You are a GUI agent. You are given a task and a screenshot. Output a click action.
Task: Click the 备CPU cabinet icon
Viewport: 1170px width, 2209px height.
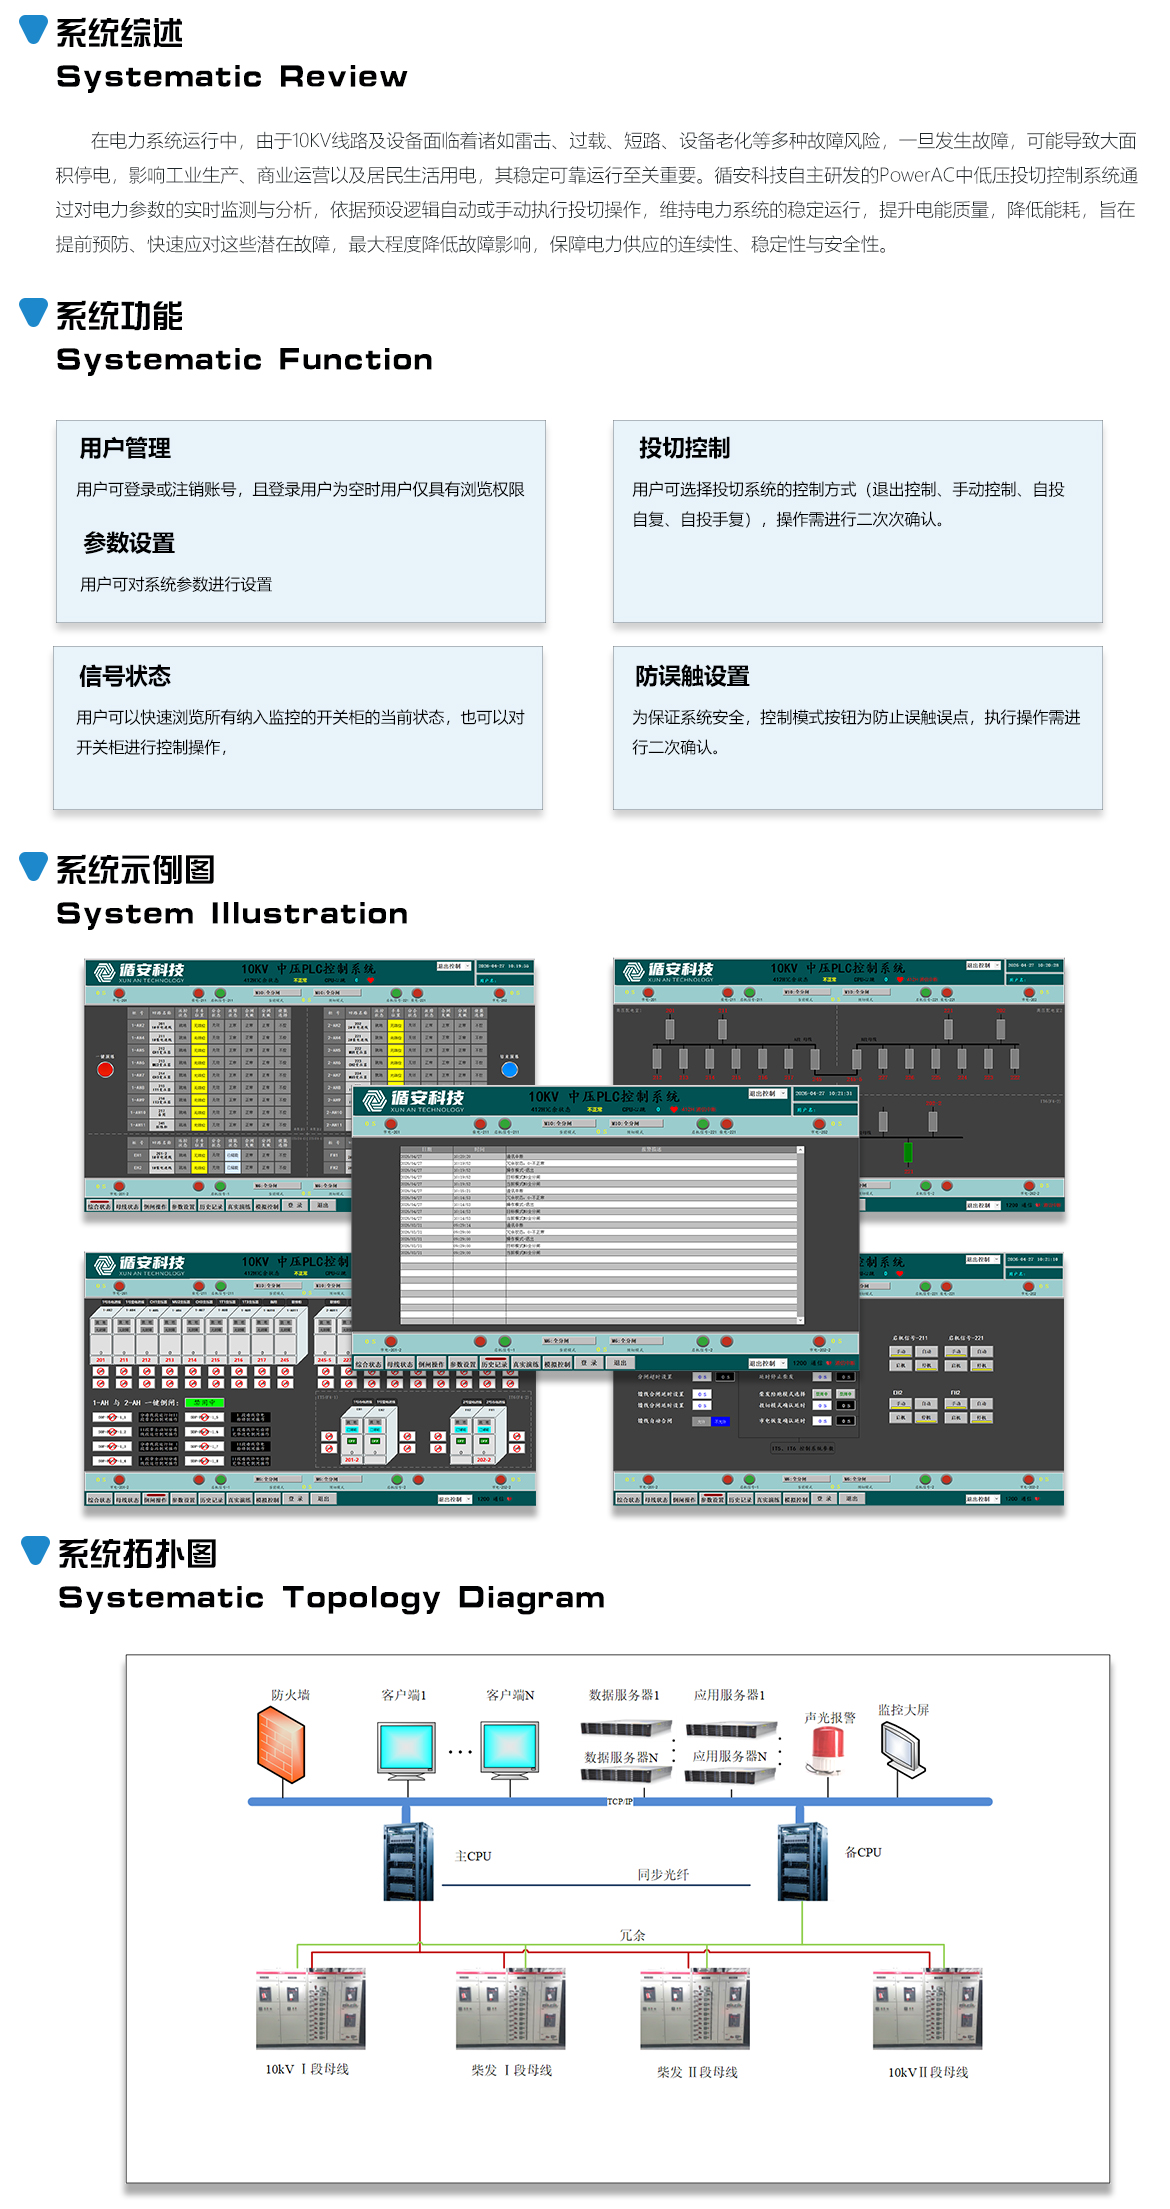802,1861
